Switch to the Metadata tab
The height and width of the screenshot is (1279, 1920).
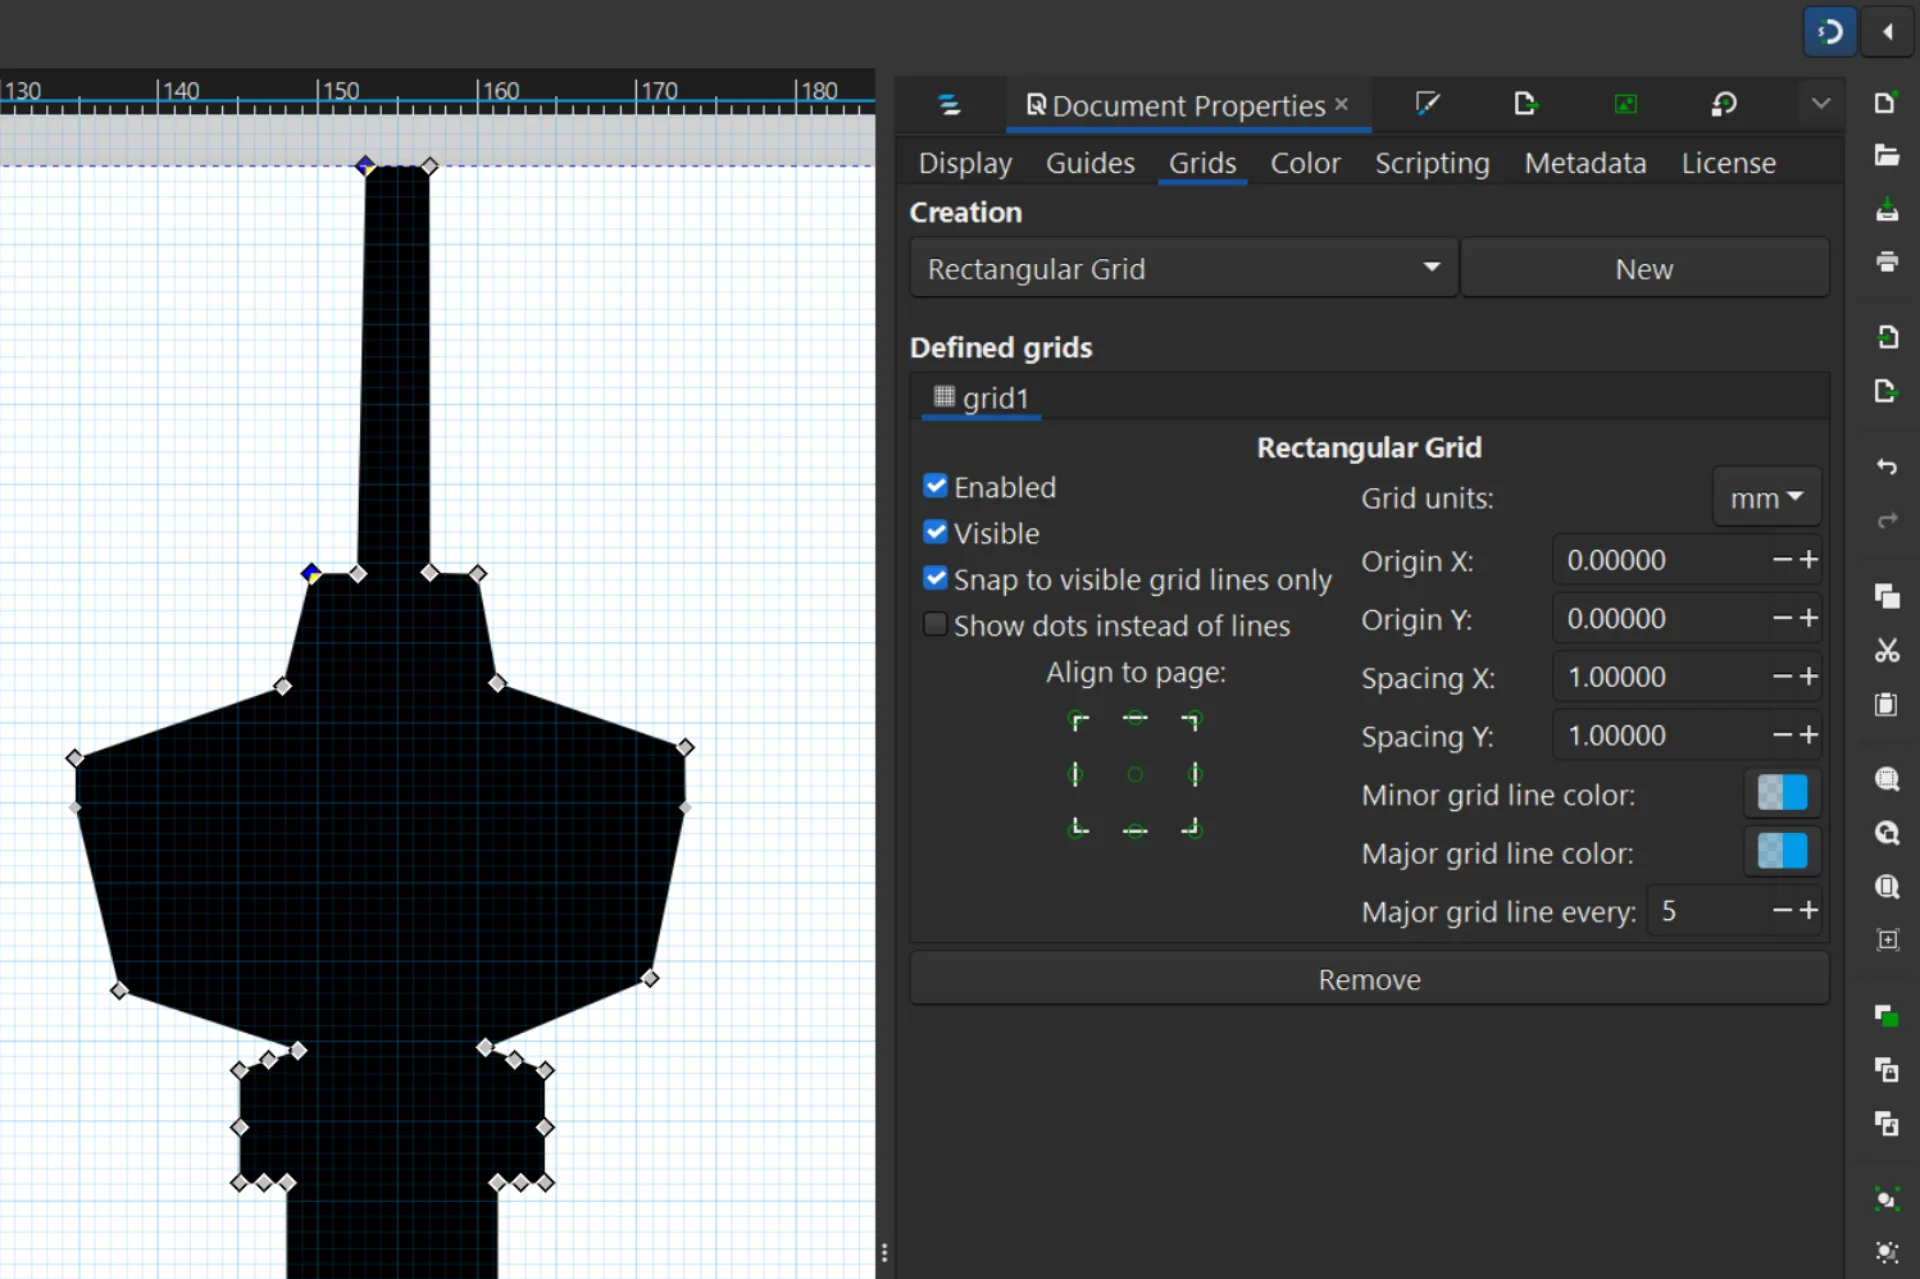[x=1584, y=163]
